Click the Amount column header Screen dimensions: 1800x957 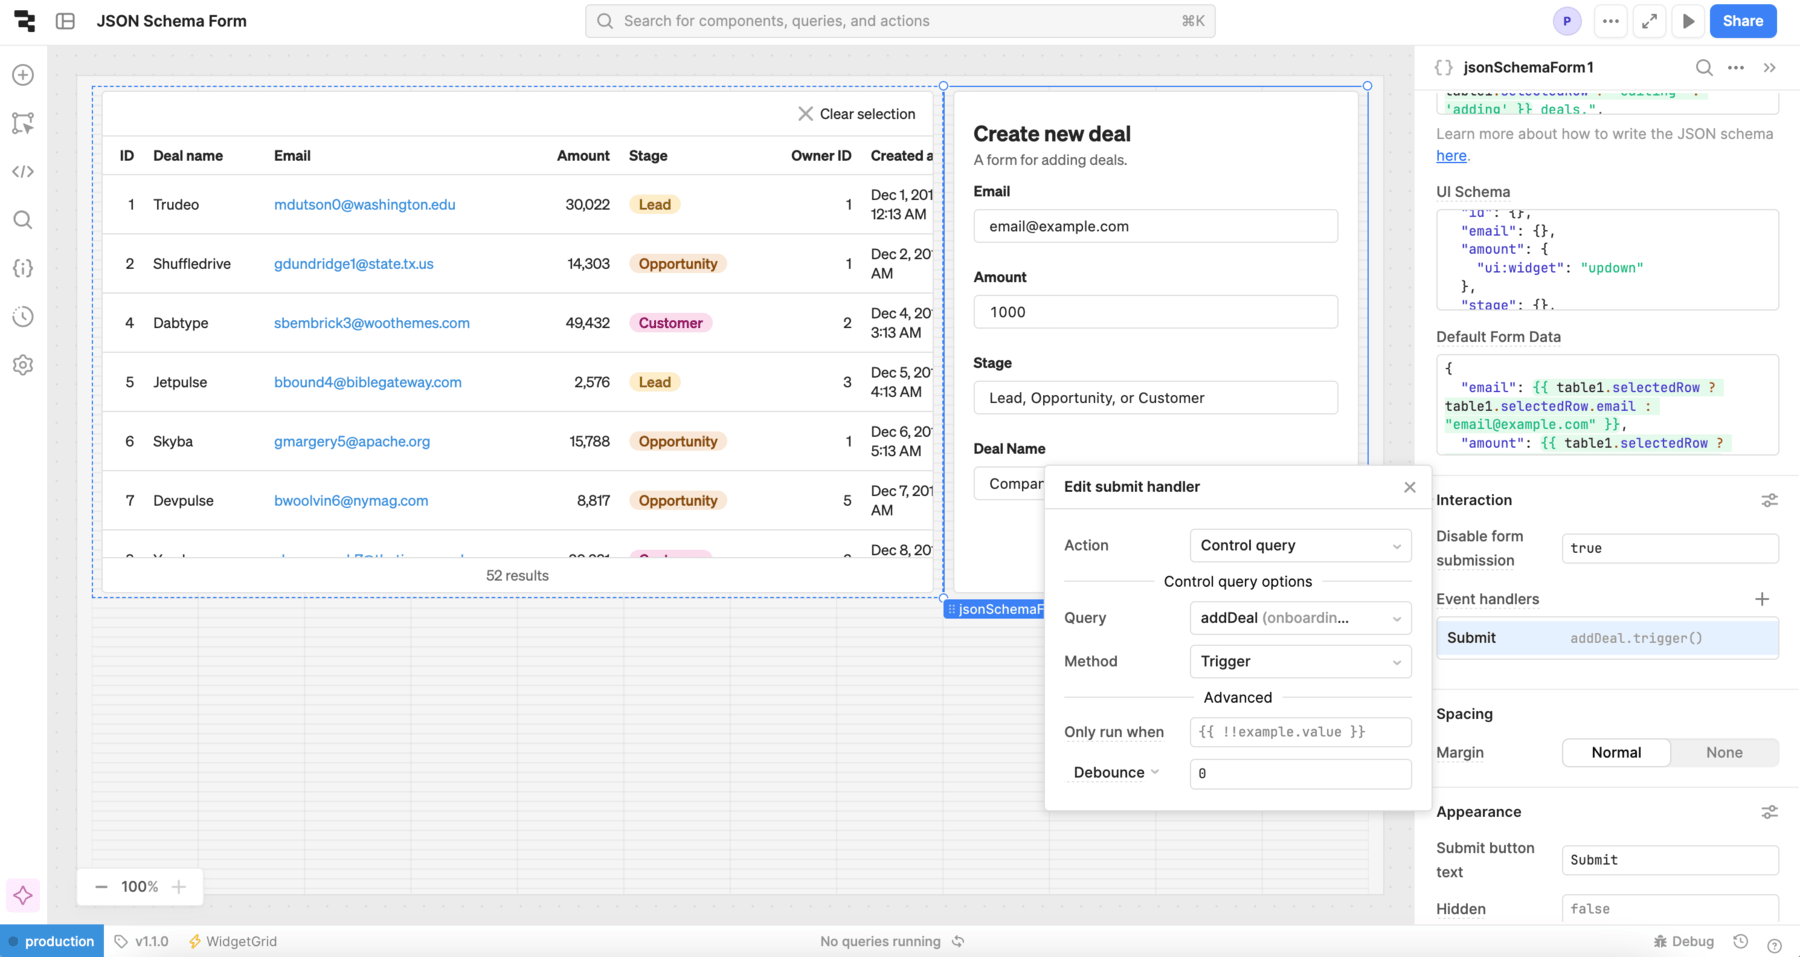[583, 156]
